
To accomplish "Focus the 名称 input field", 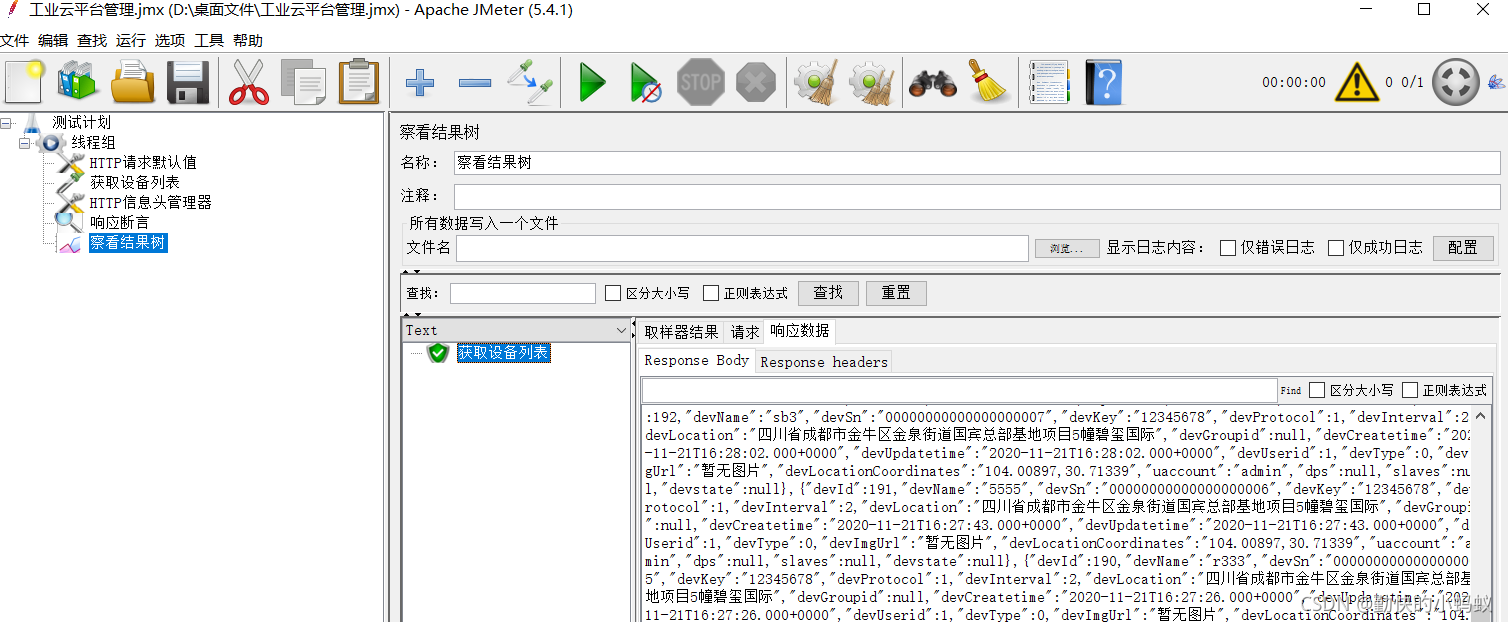I will pyautogui.click(x=977, y=163).
